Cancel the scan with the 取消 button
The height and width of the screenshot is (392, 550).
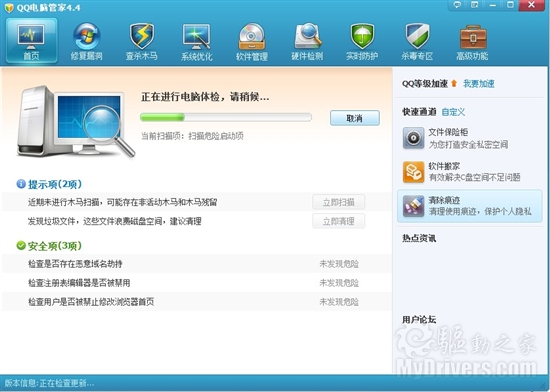355,118
